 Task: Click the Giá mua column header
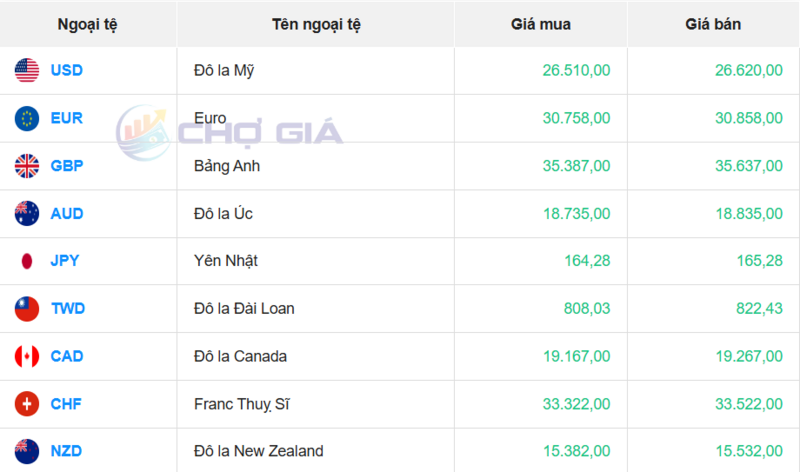(540, 23)
